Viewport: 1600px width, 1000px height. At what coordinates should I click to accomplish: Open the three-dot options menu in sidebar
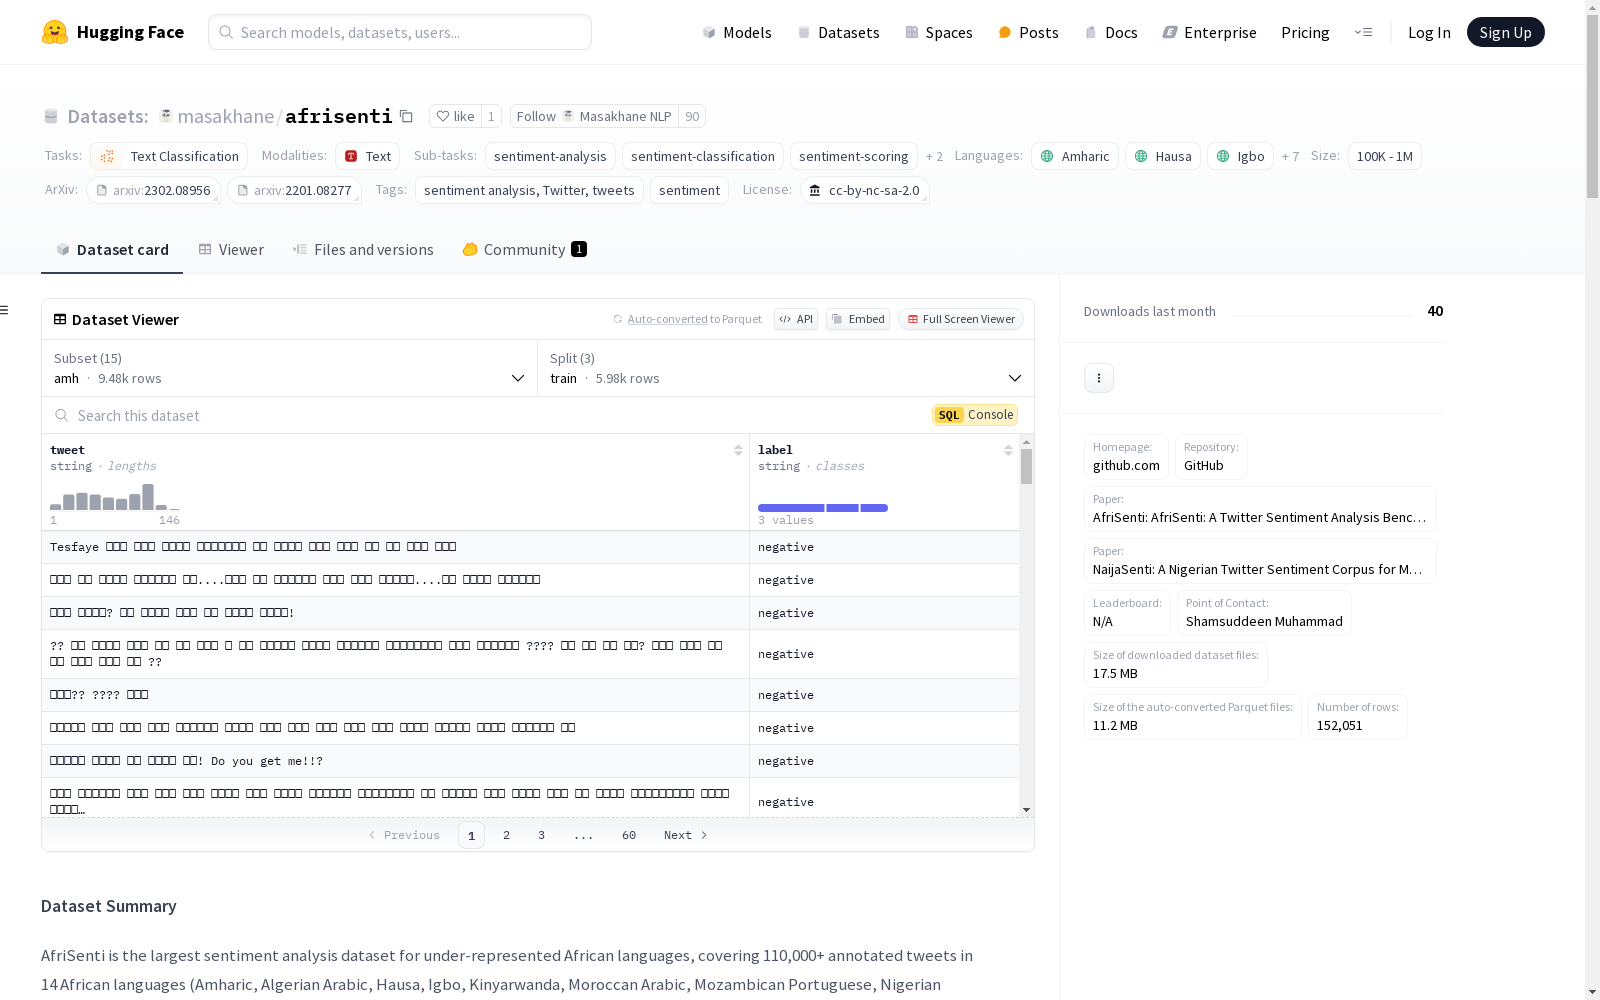click(1099, 378)
